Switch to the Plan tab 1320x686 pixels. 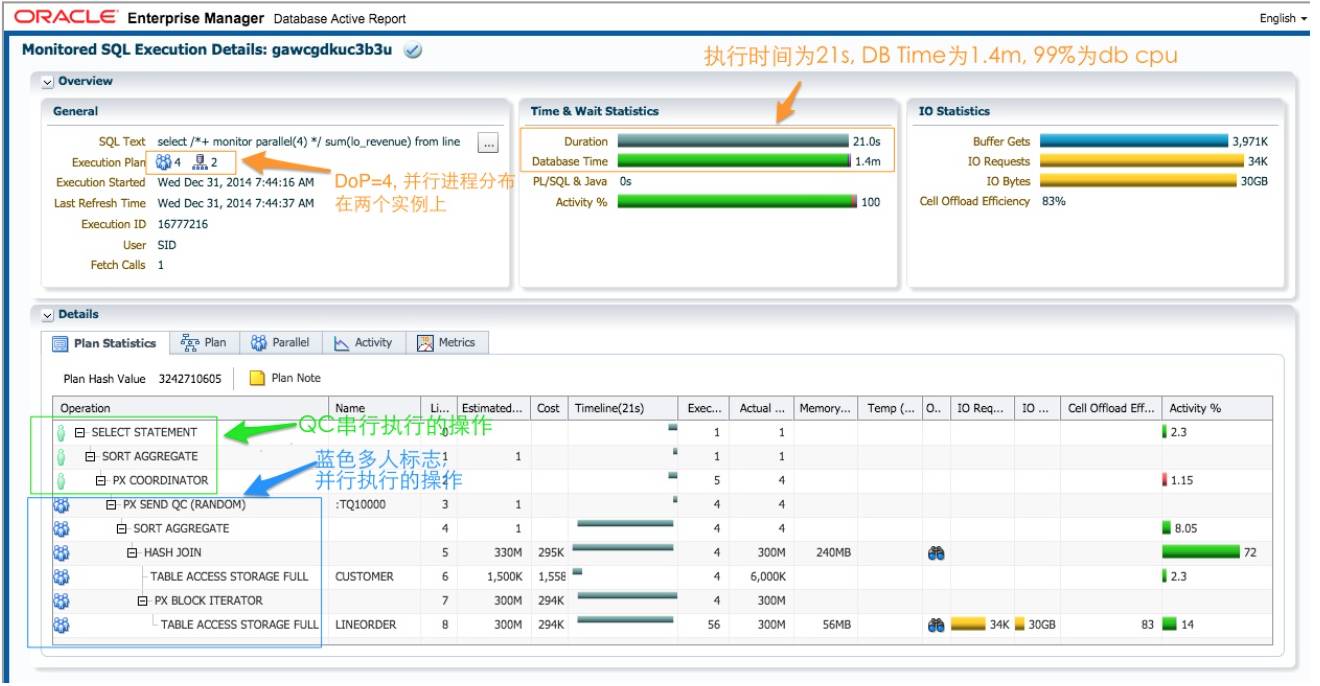pos(204,343)
